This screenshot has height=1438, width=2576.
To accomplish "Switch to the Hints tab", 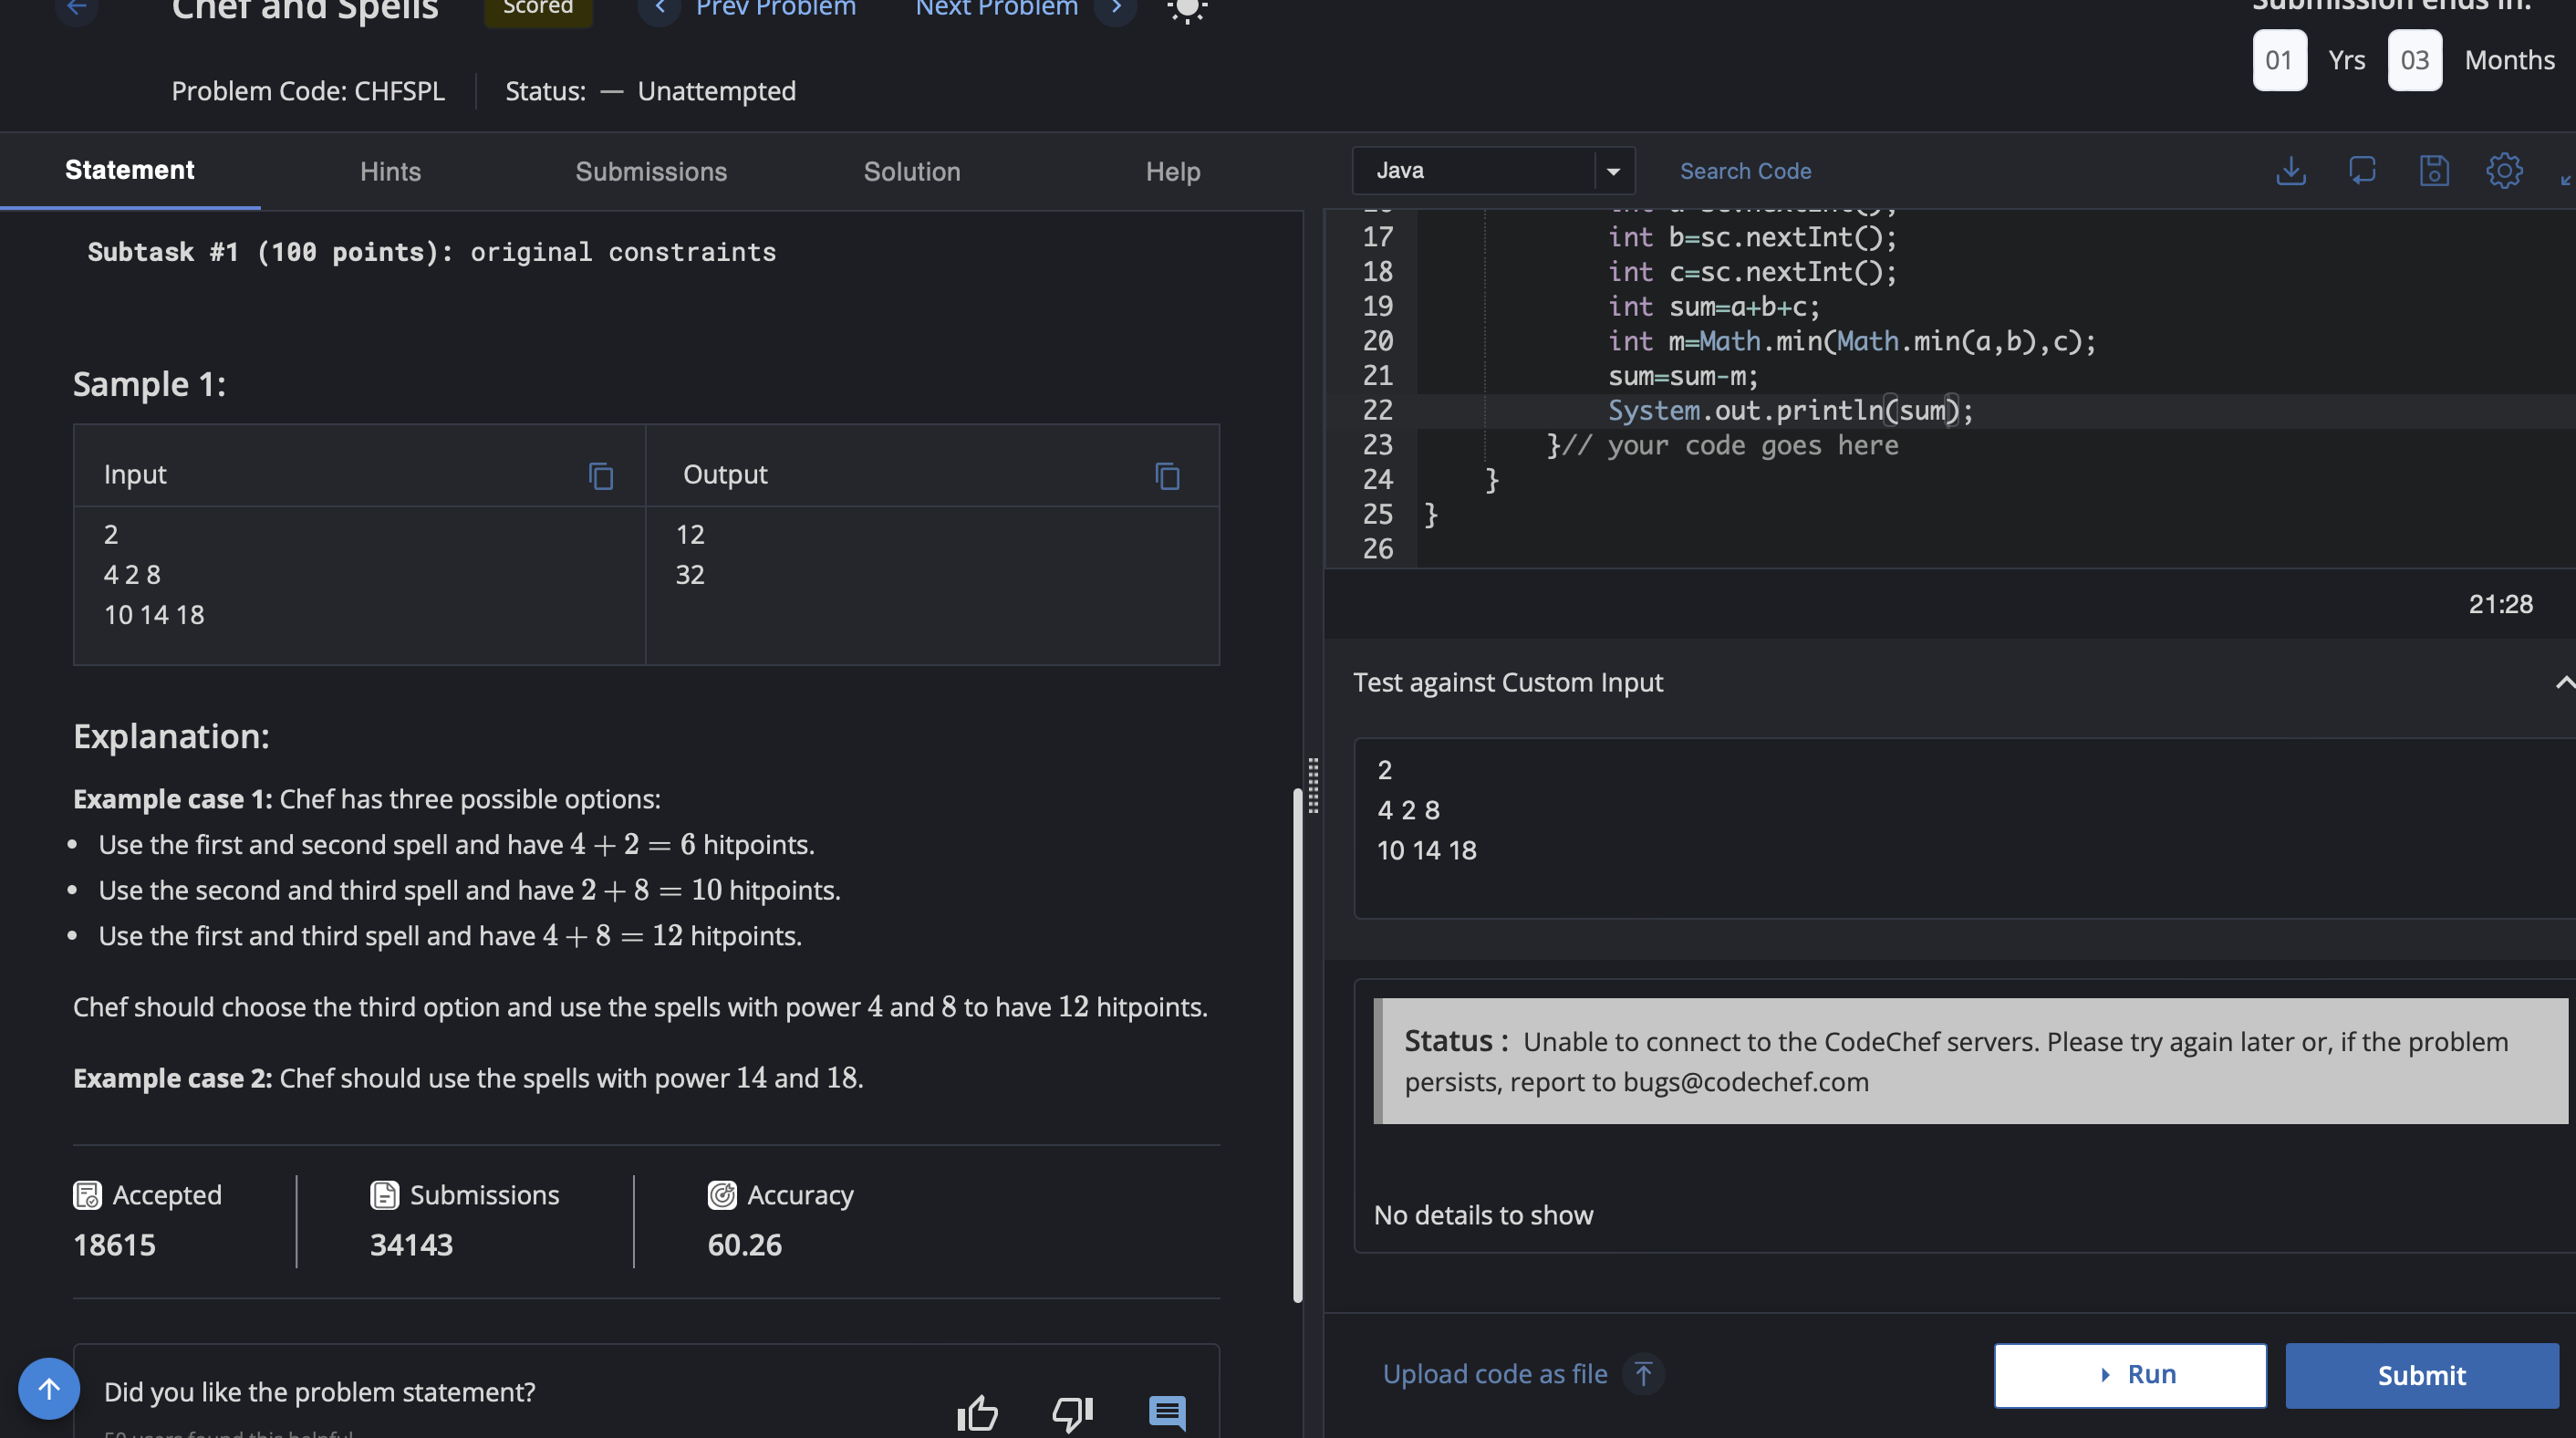I will coord(390,171).
